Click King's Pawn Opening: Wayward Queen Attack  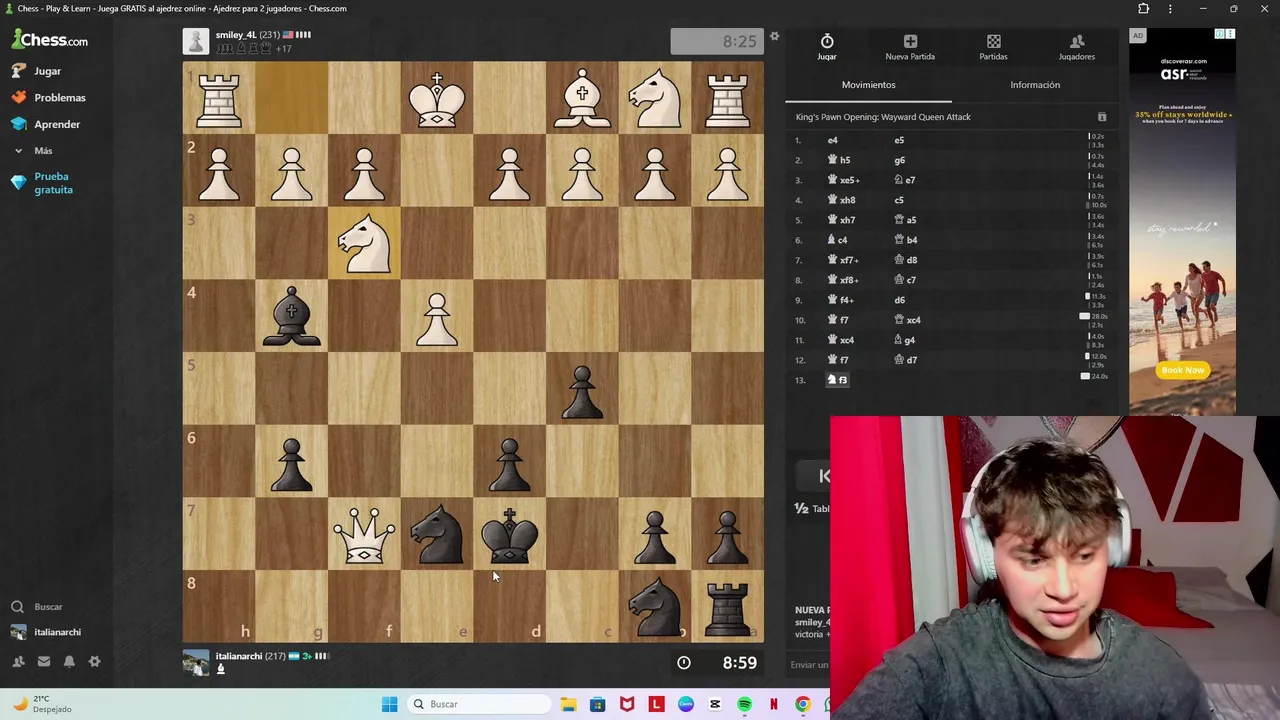(x=883, y=117)
